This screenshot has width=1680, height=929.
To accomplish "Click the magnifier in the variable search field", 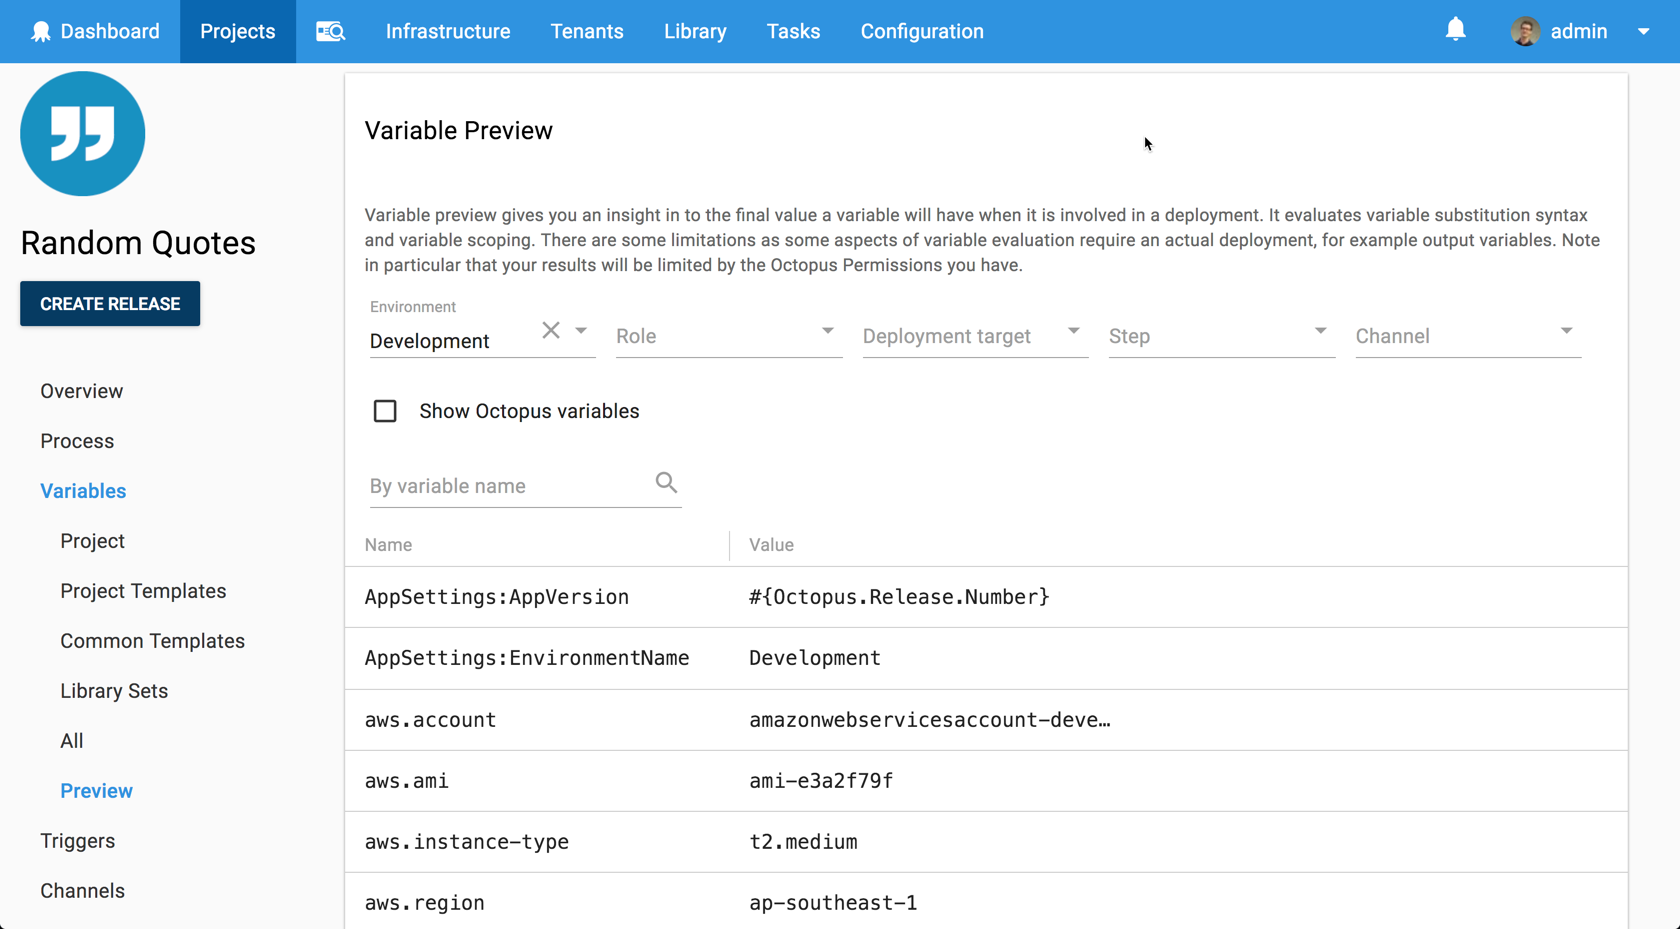I will tap(666, 483).
